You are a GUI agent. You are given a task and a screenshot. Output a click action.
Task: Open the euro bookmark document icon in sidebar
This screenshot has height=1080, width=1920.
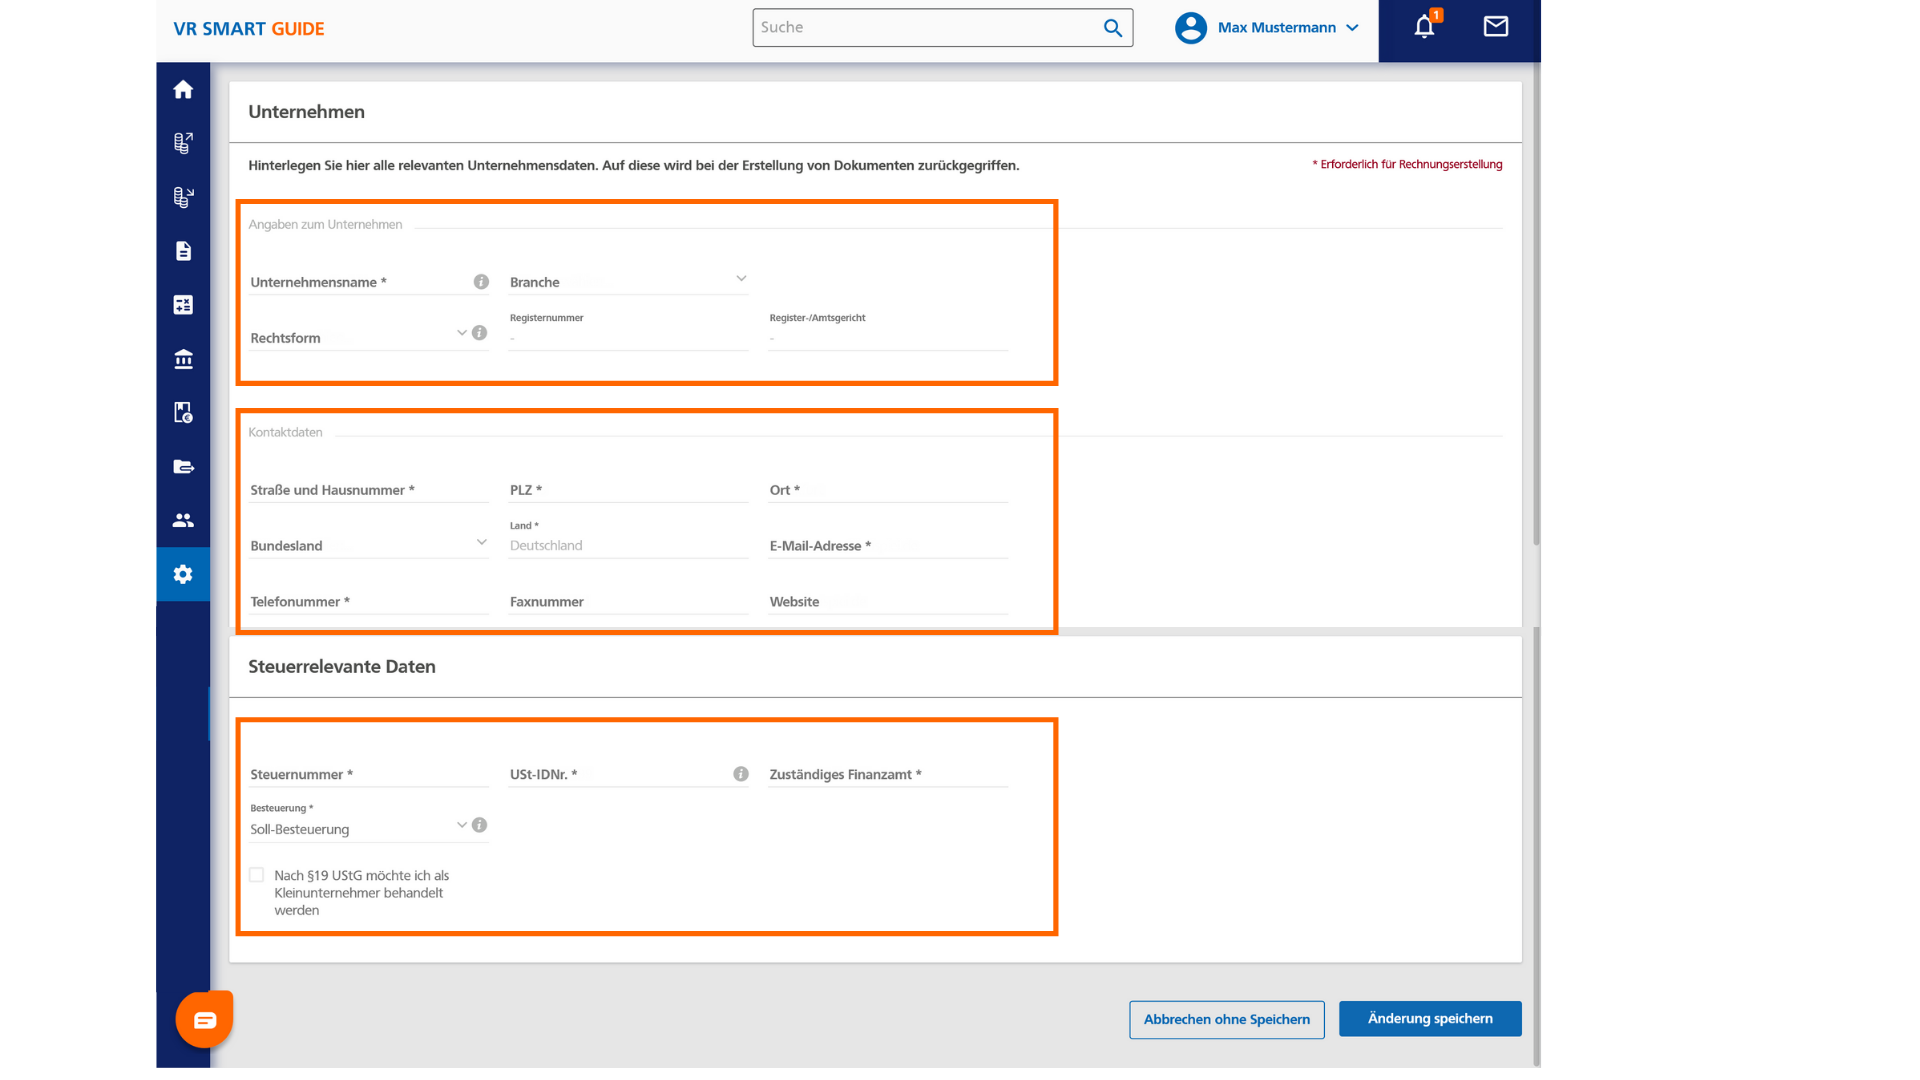(183, 412)
